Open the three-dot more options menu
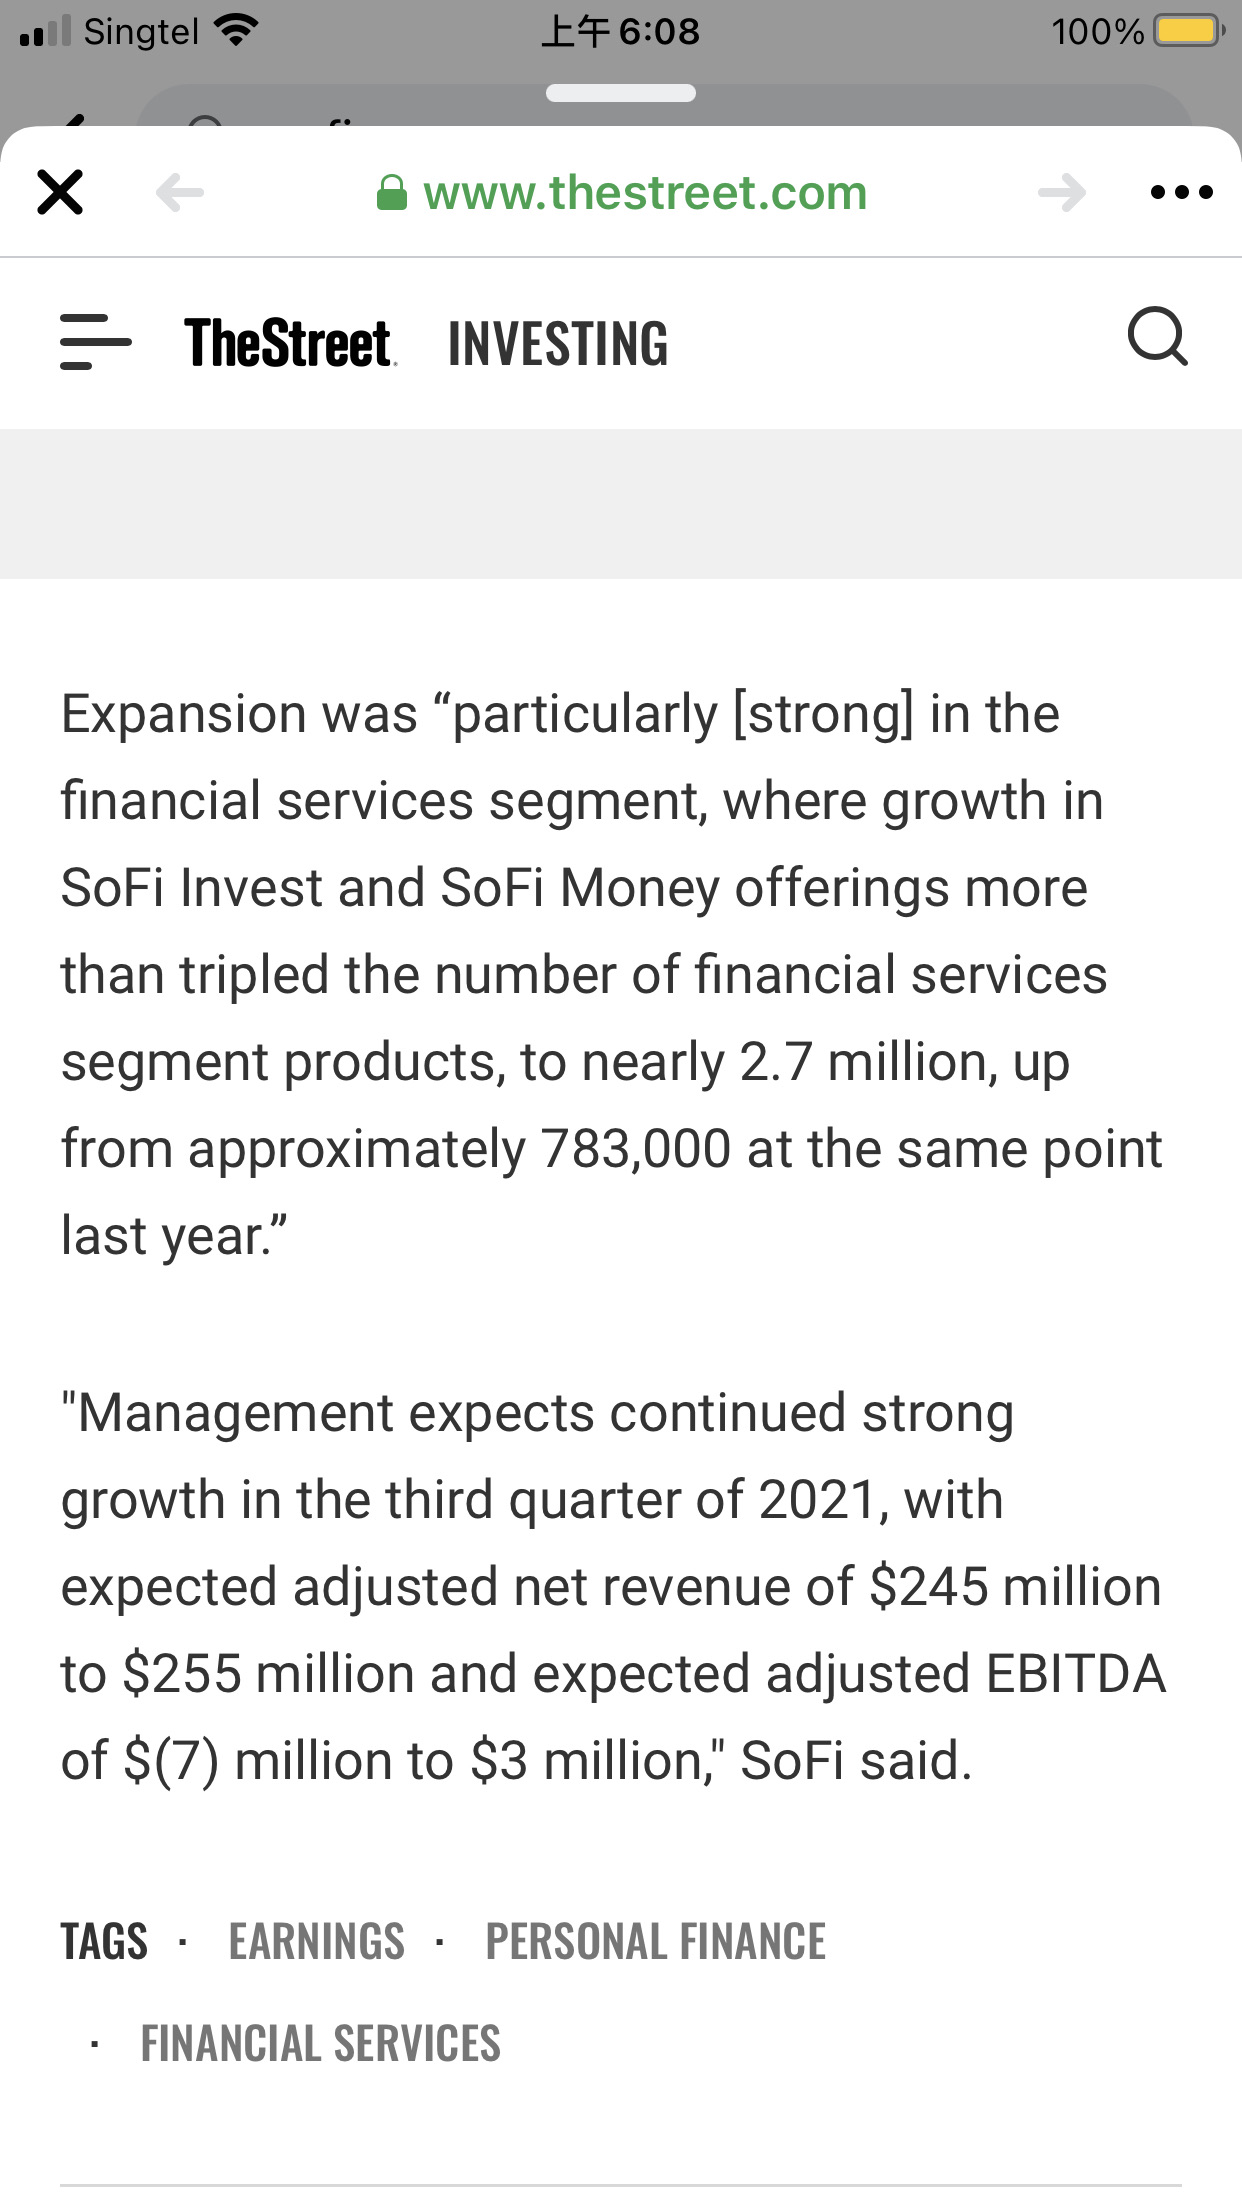 click(x=1181, y=192)
